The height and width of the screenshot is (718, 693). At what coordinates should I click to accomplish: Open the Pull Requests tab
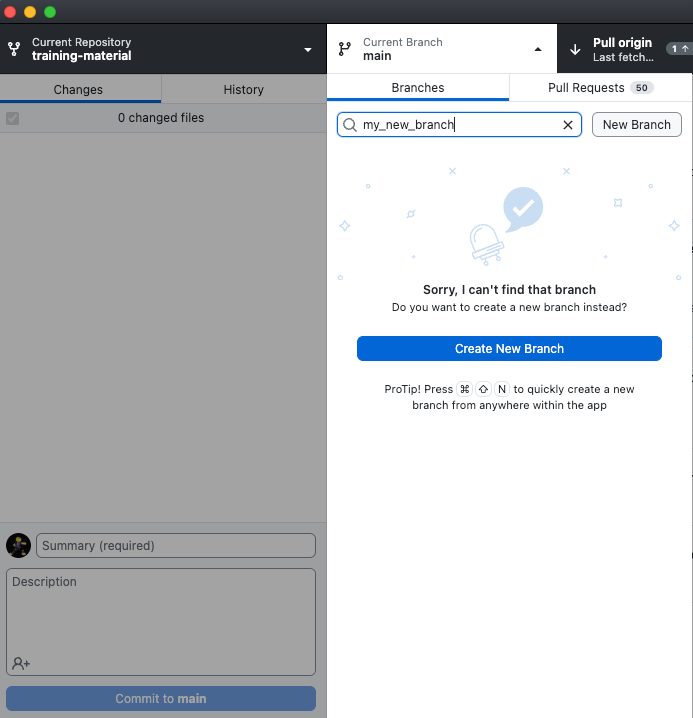pyautogui.click(x=600, y=87)
